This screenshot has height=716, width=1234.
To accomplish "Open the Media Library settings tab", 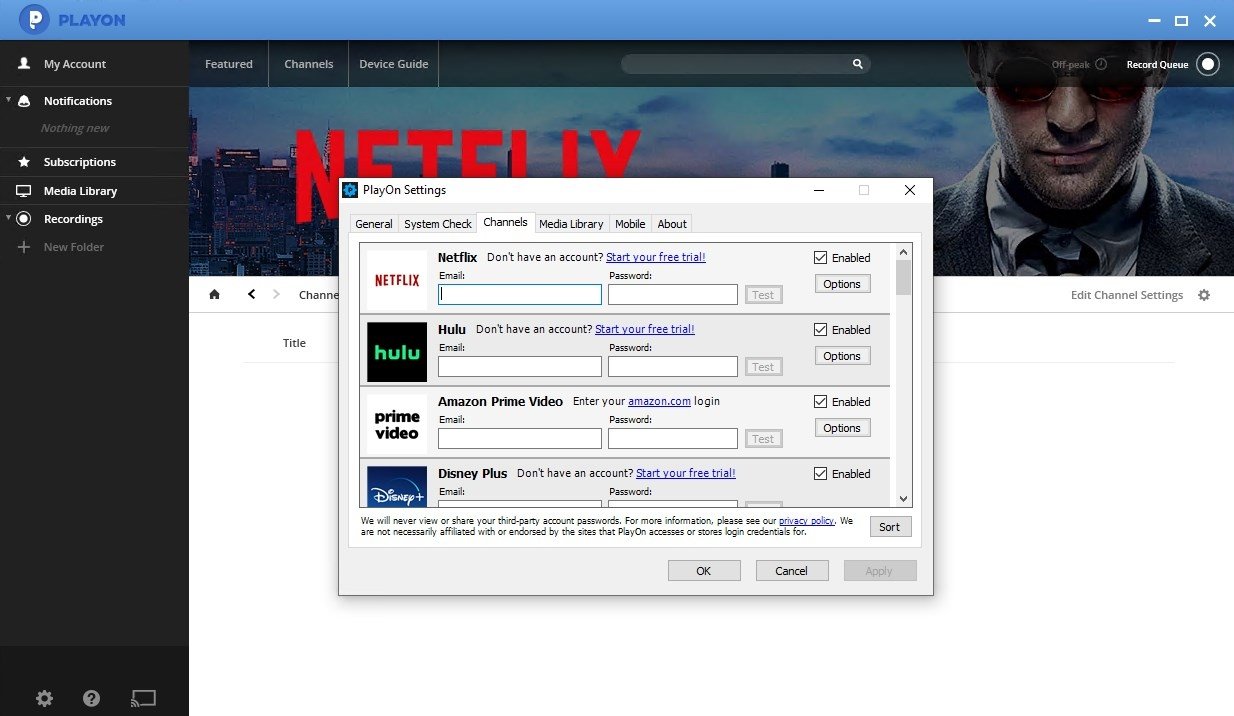I will 571,224.
